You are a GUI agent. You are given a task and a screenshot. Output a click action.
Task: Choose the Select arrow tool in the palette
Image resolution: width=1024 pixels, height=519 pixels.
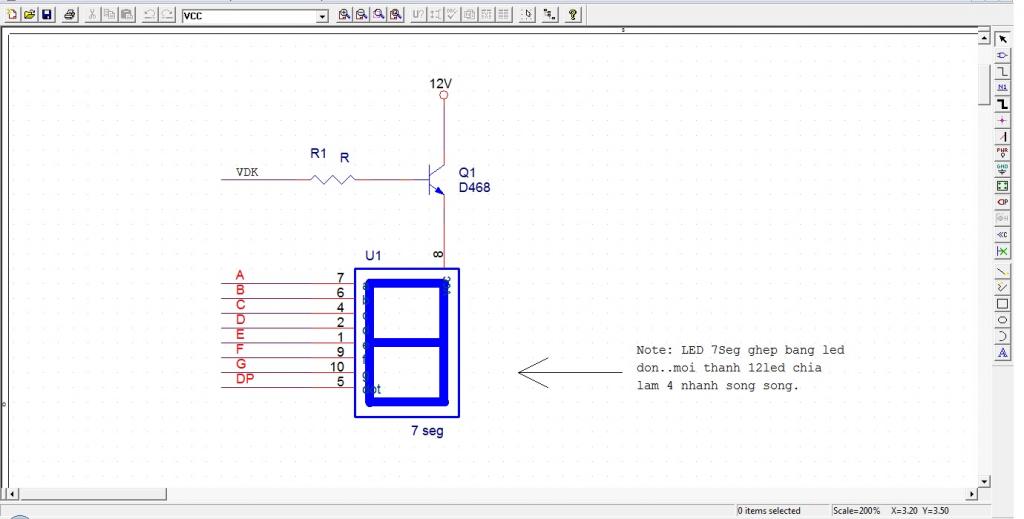[x=1002, y=39]
